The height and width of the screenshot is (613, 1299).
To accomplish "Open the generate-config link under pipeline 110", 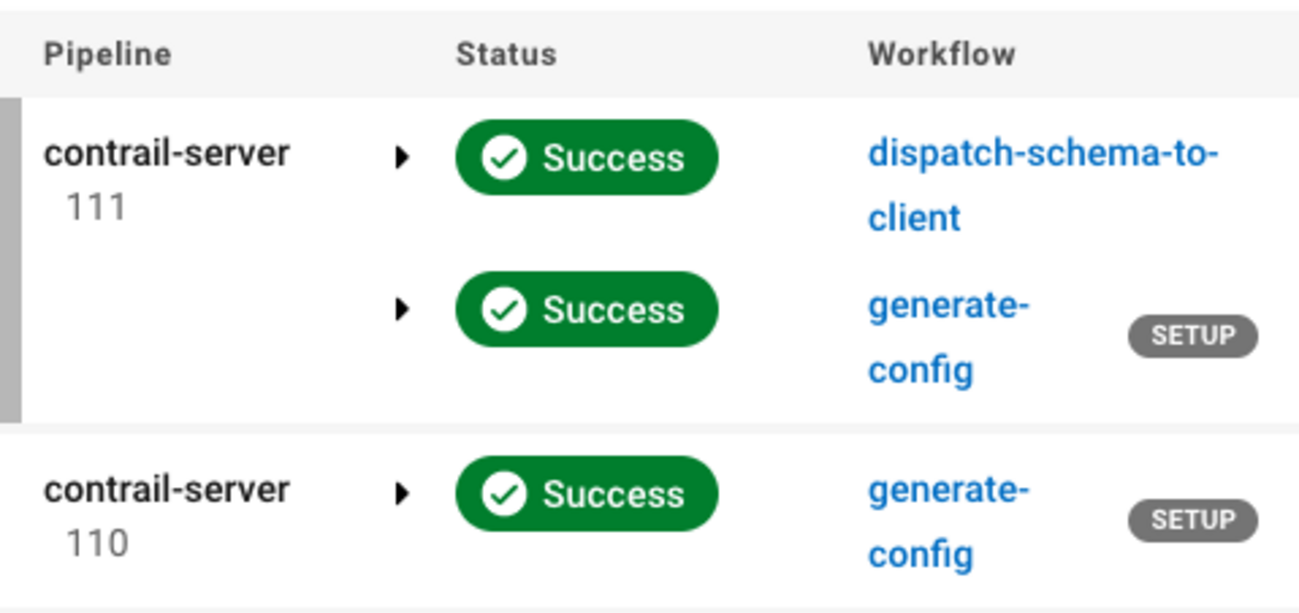I will click(x=947, y=491).
